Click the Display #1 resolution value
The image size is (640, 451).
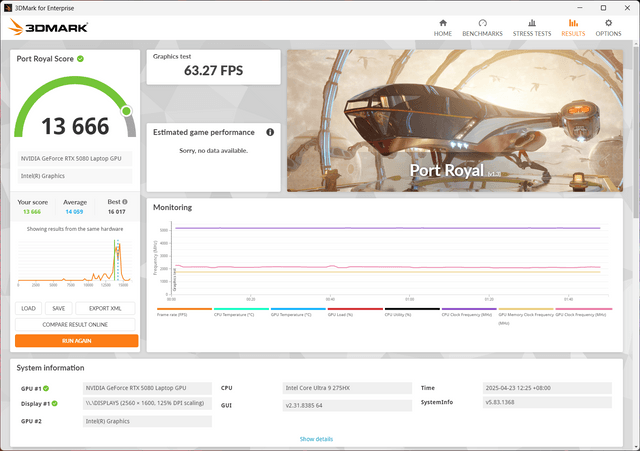(147, 403)
